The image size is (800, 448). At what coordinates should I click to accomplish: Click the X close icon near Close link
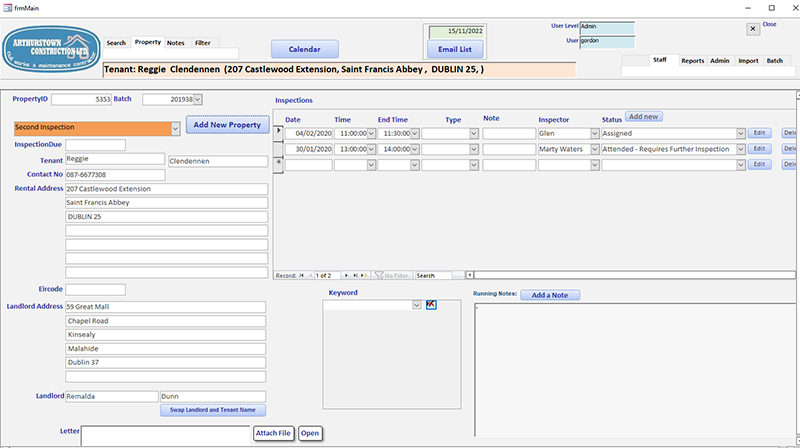point(753,29)
